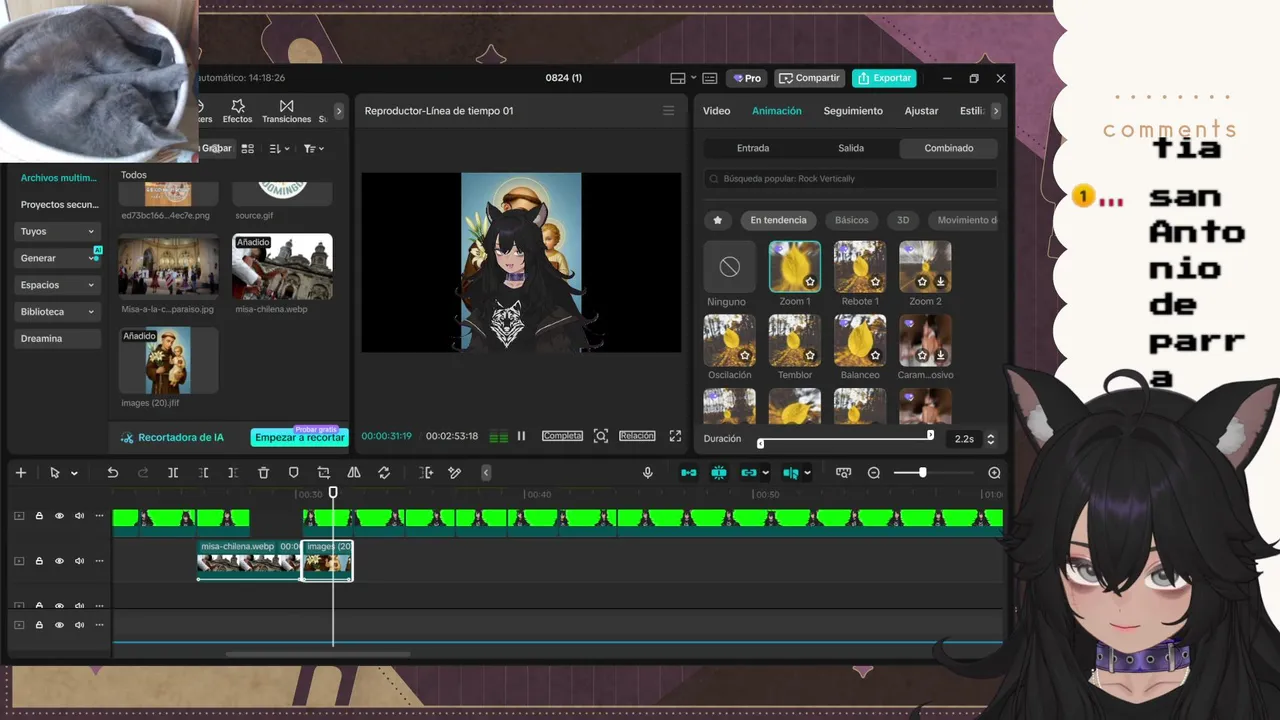The image size is (1280, 720).
Task: Click the Relación aspect ratio button
Action: [637, 436]
